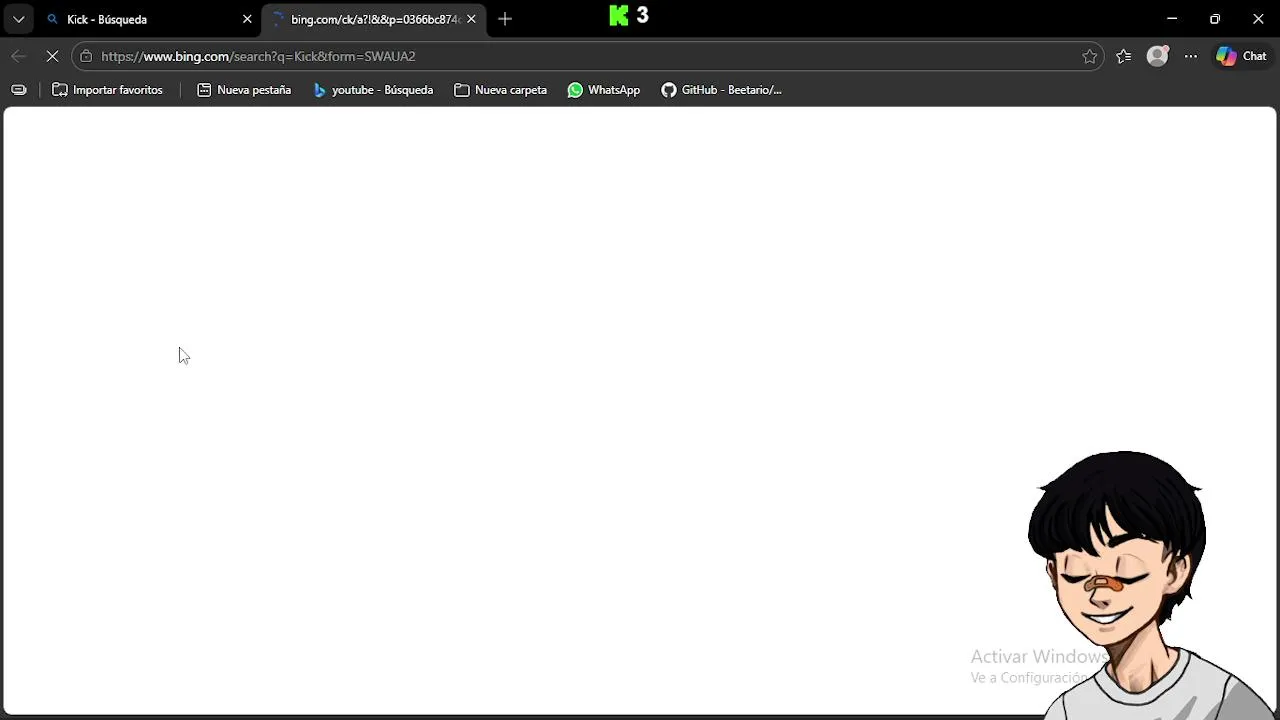This screenshot has width=1280, height=720.
Task: Add this page to favorites star
Action: 1089,56
